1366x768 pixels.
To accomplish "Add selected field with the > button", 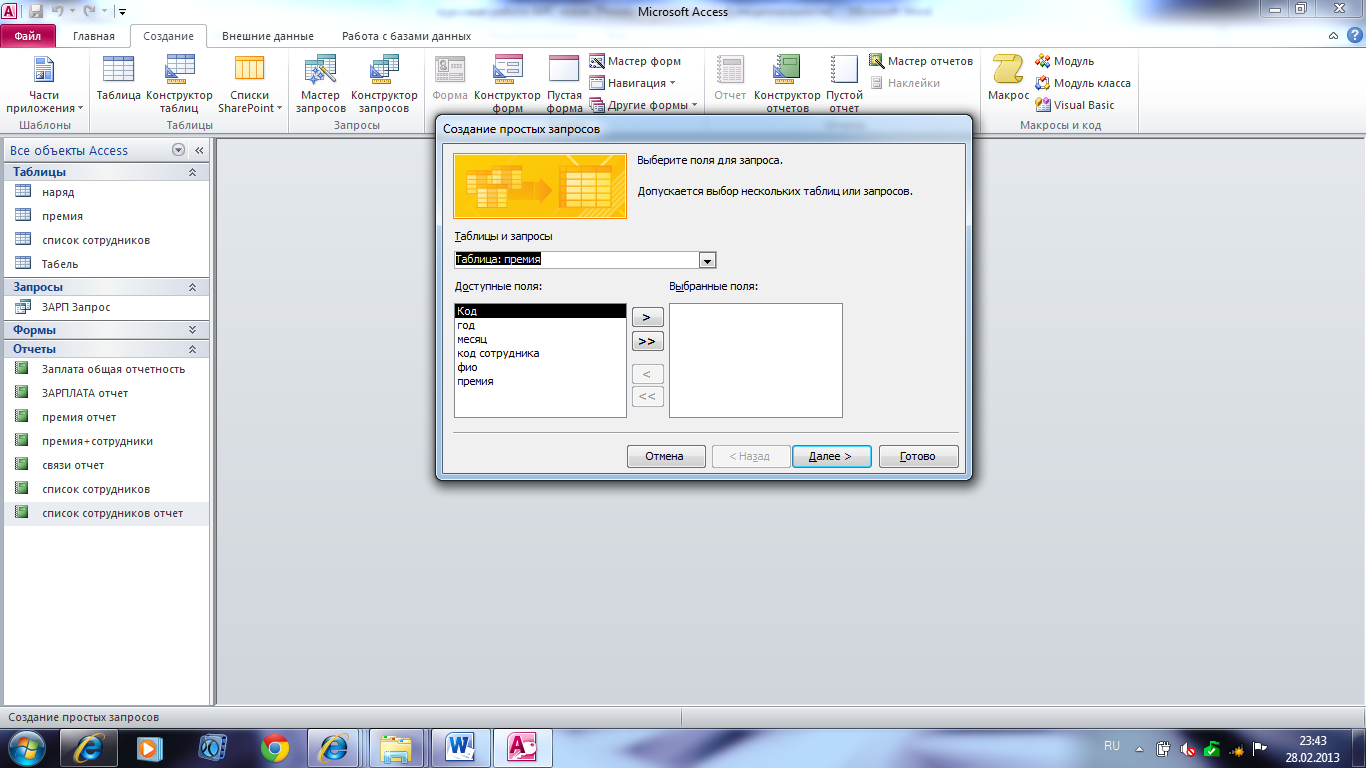I will pos(647,317).
